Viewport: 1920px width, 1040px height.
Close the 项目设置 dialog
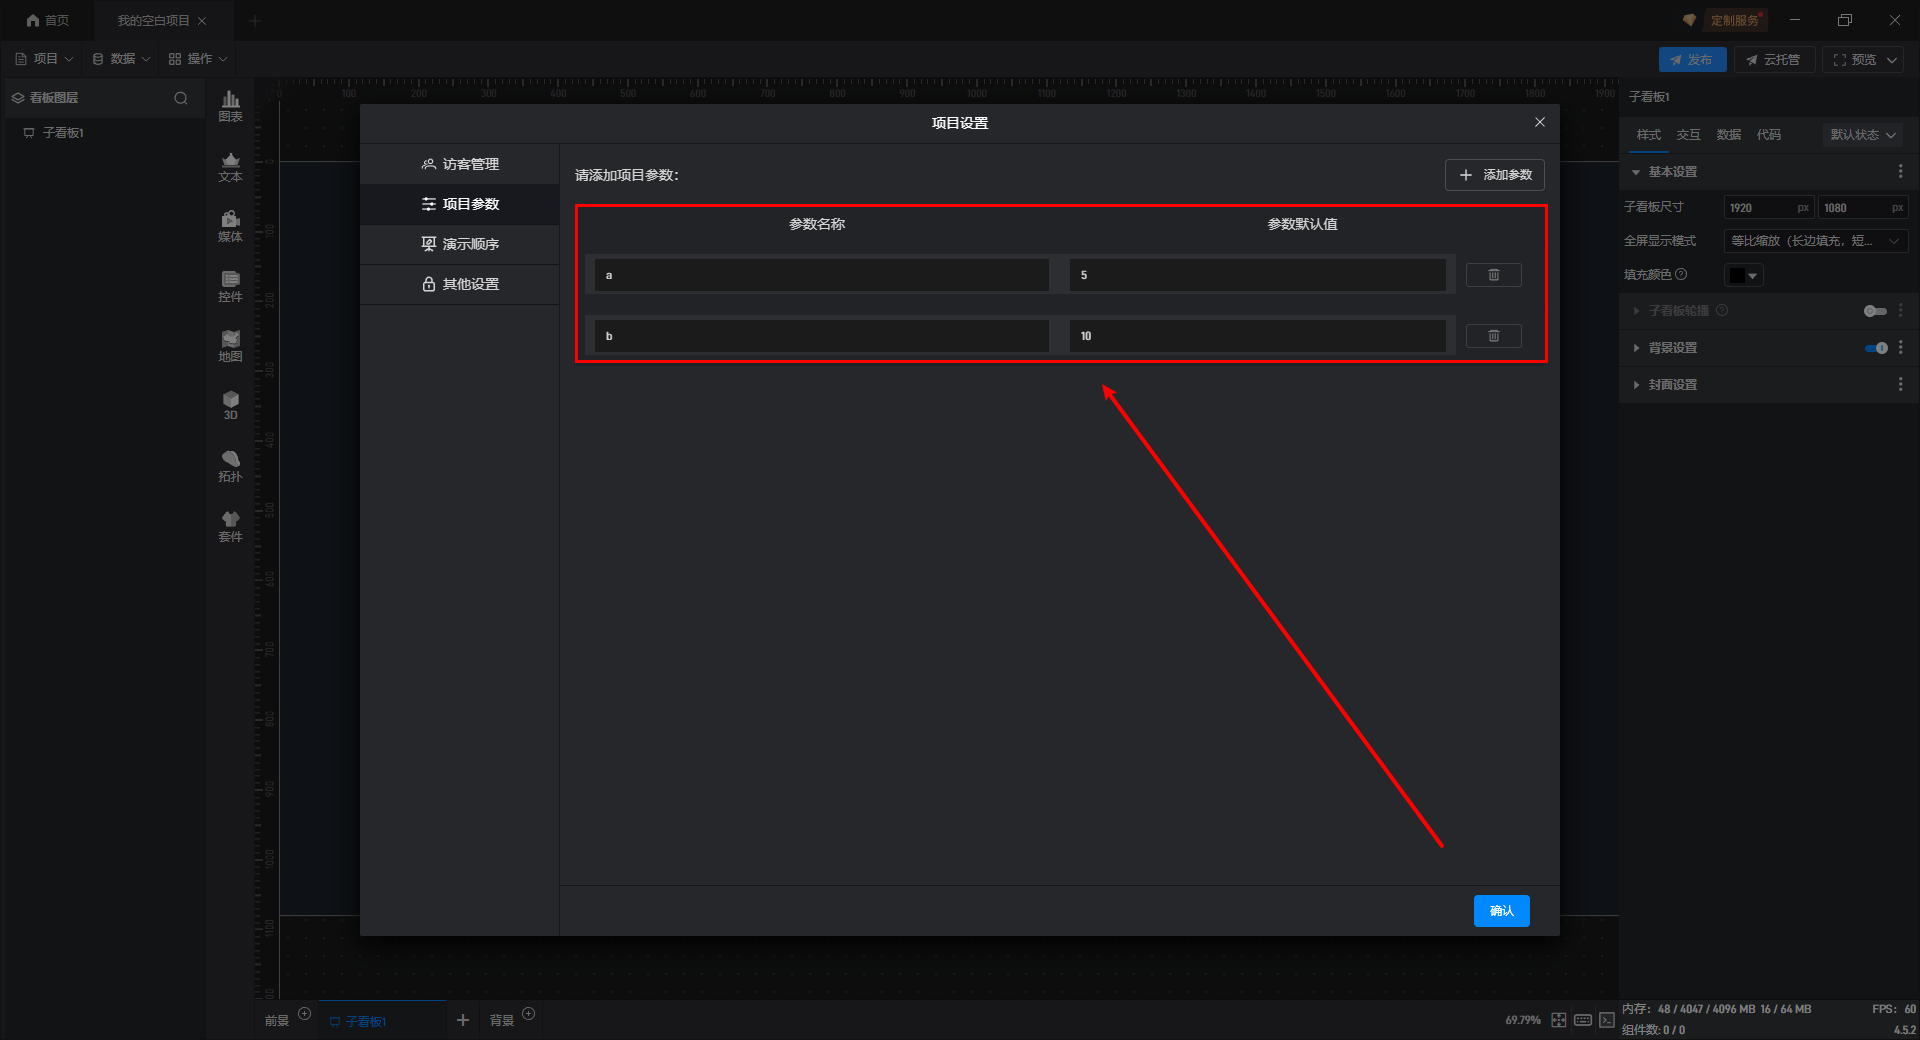point(1539,122)
